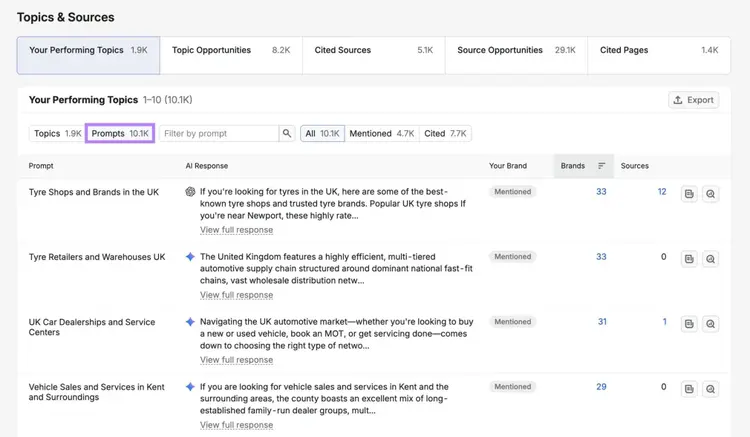Click the Vehicle Sales and Services in Kent prompt
Viewport: 750px width, 437px height.
(97, 392)
